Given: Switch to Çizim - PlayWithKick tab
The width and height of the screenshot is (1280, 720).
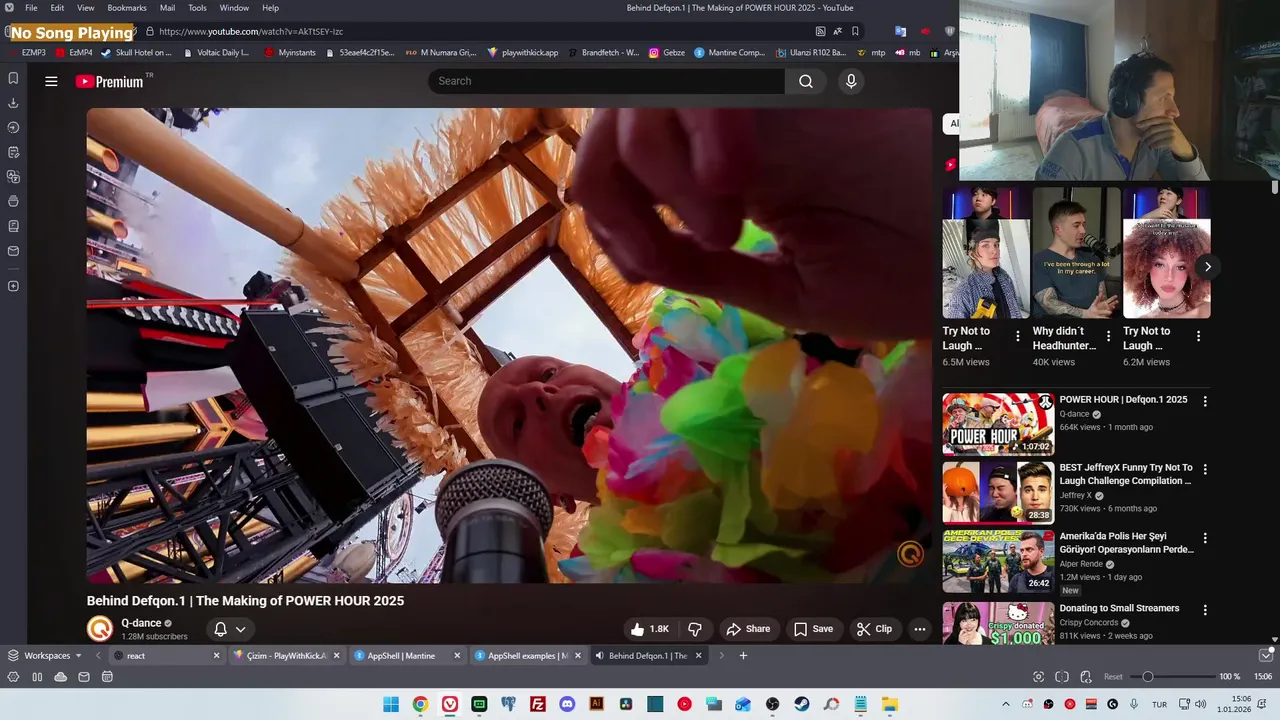Looking at the screenshot, I should point(286,656).
